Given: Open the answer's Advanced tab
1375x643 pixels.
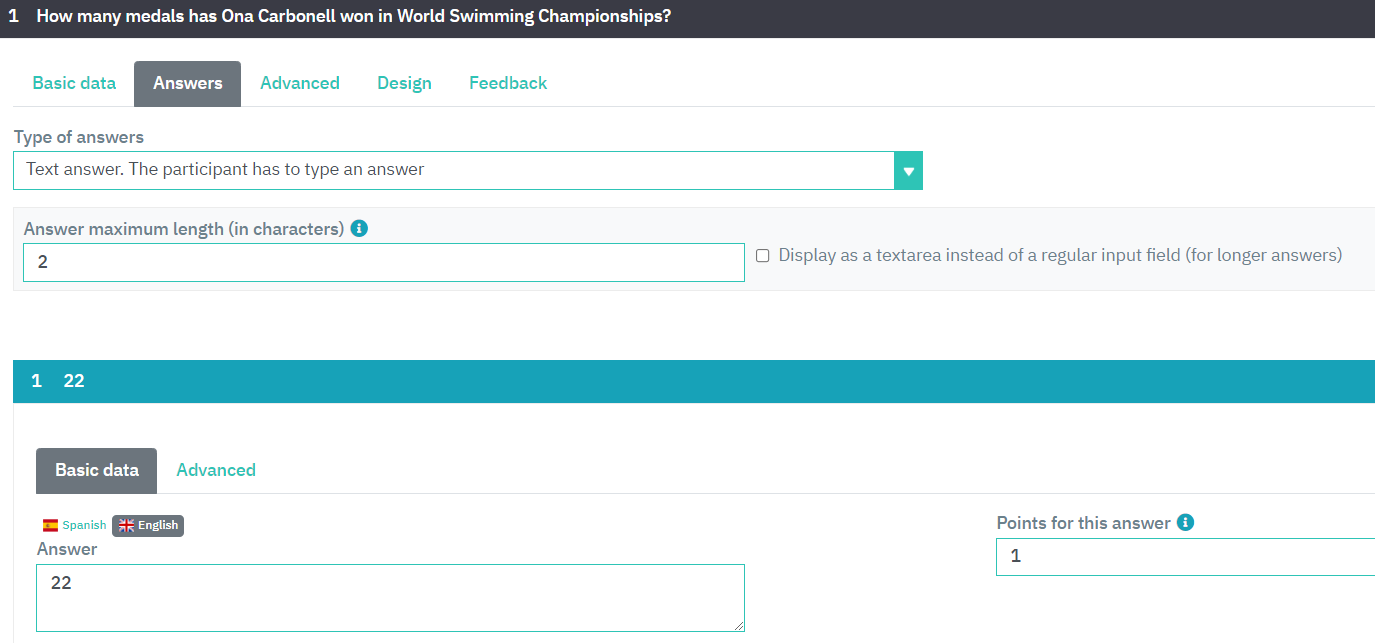Looking at the screenshot, I should [x=216, y=470].
